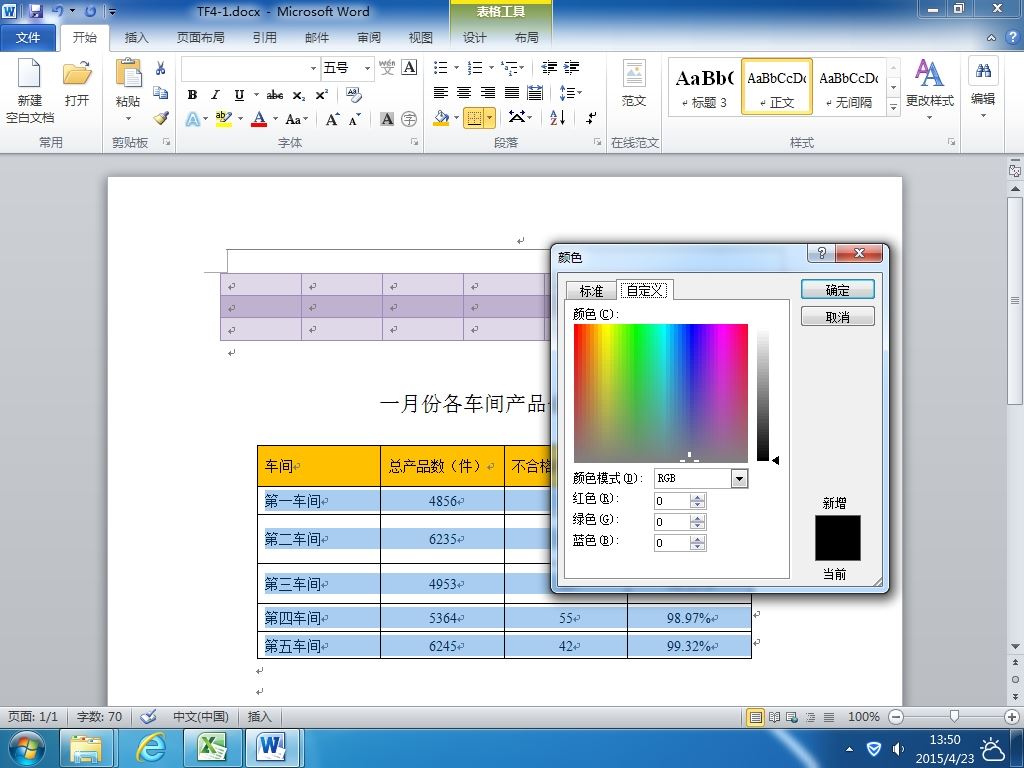Expand the color mode RGB dropdown

[x=739, y=479]
